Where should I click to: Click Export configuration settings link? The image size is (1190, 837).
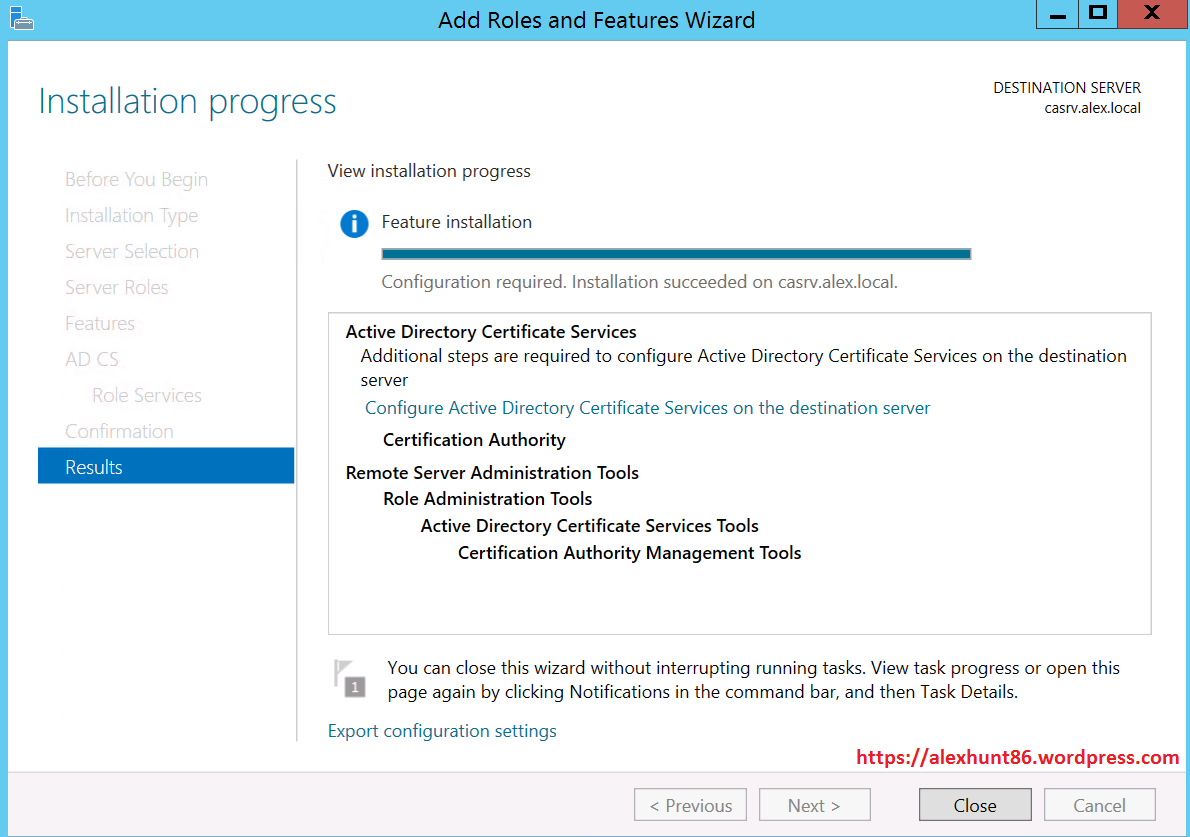point(442,731)
